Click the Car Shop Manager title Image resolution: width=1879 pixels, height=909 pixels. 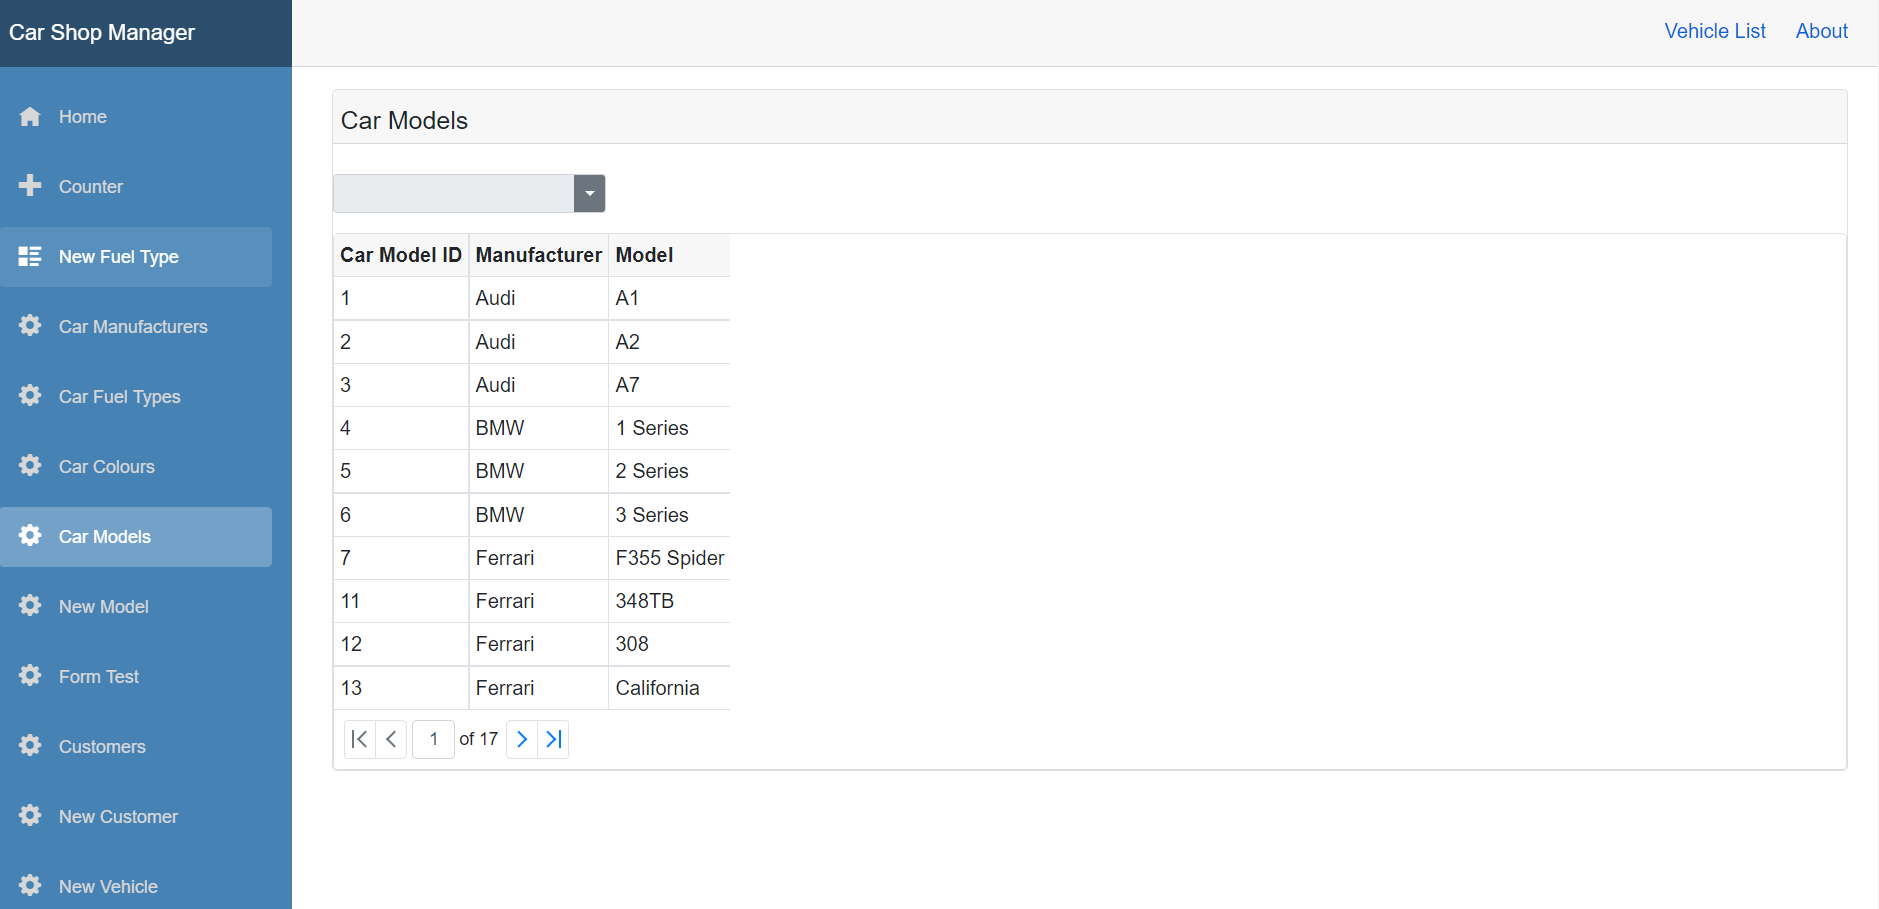(102, 32)
